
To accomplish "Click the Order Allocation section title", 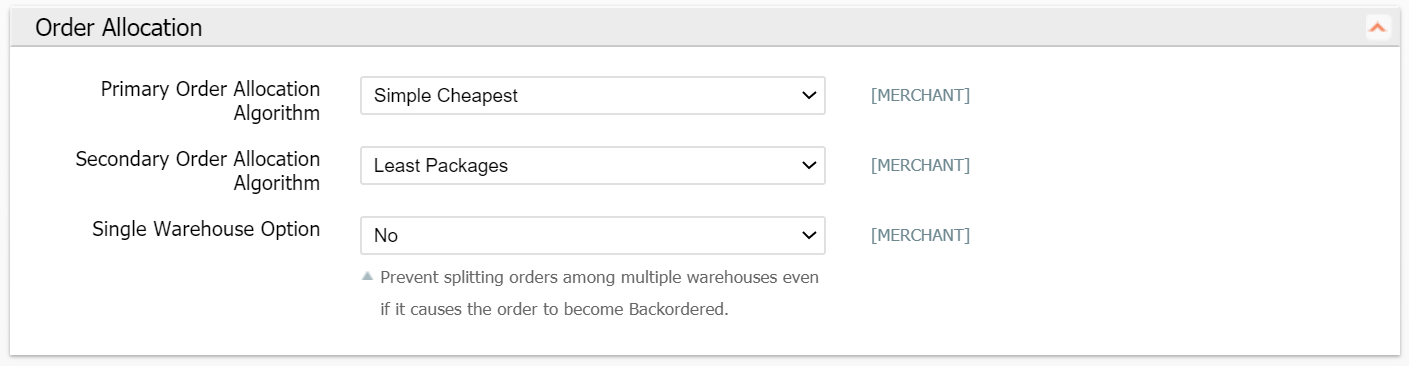I will coord(119,28).
